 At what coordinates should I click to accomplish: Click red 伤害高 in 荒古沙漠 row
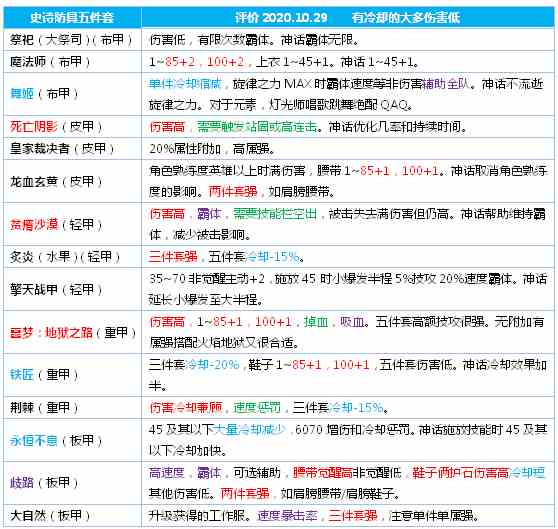(x=167, y=214)
